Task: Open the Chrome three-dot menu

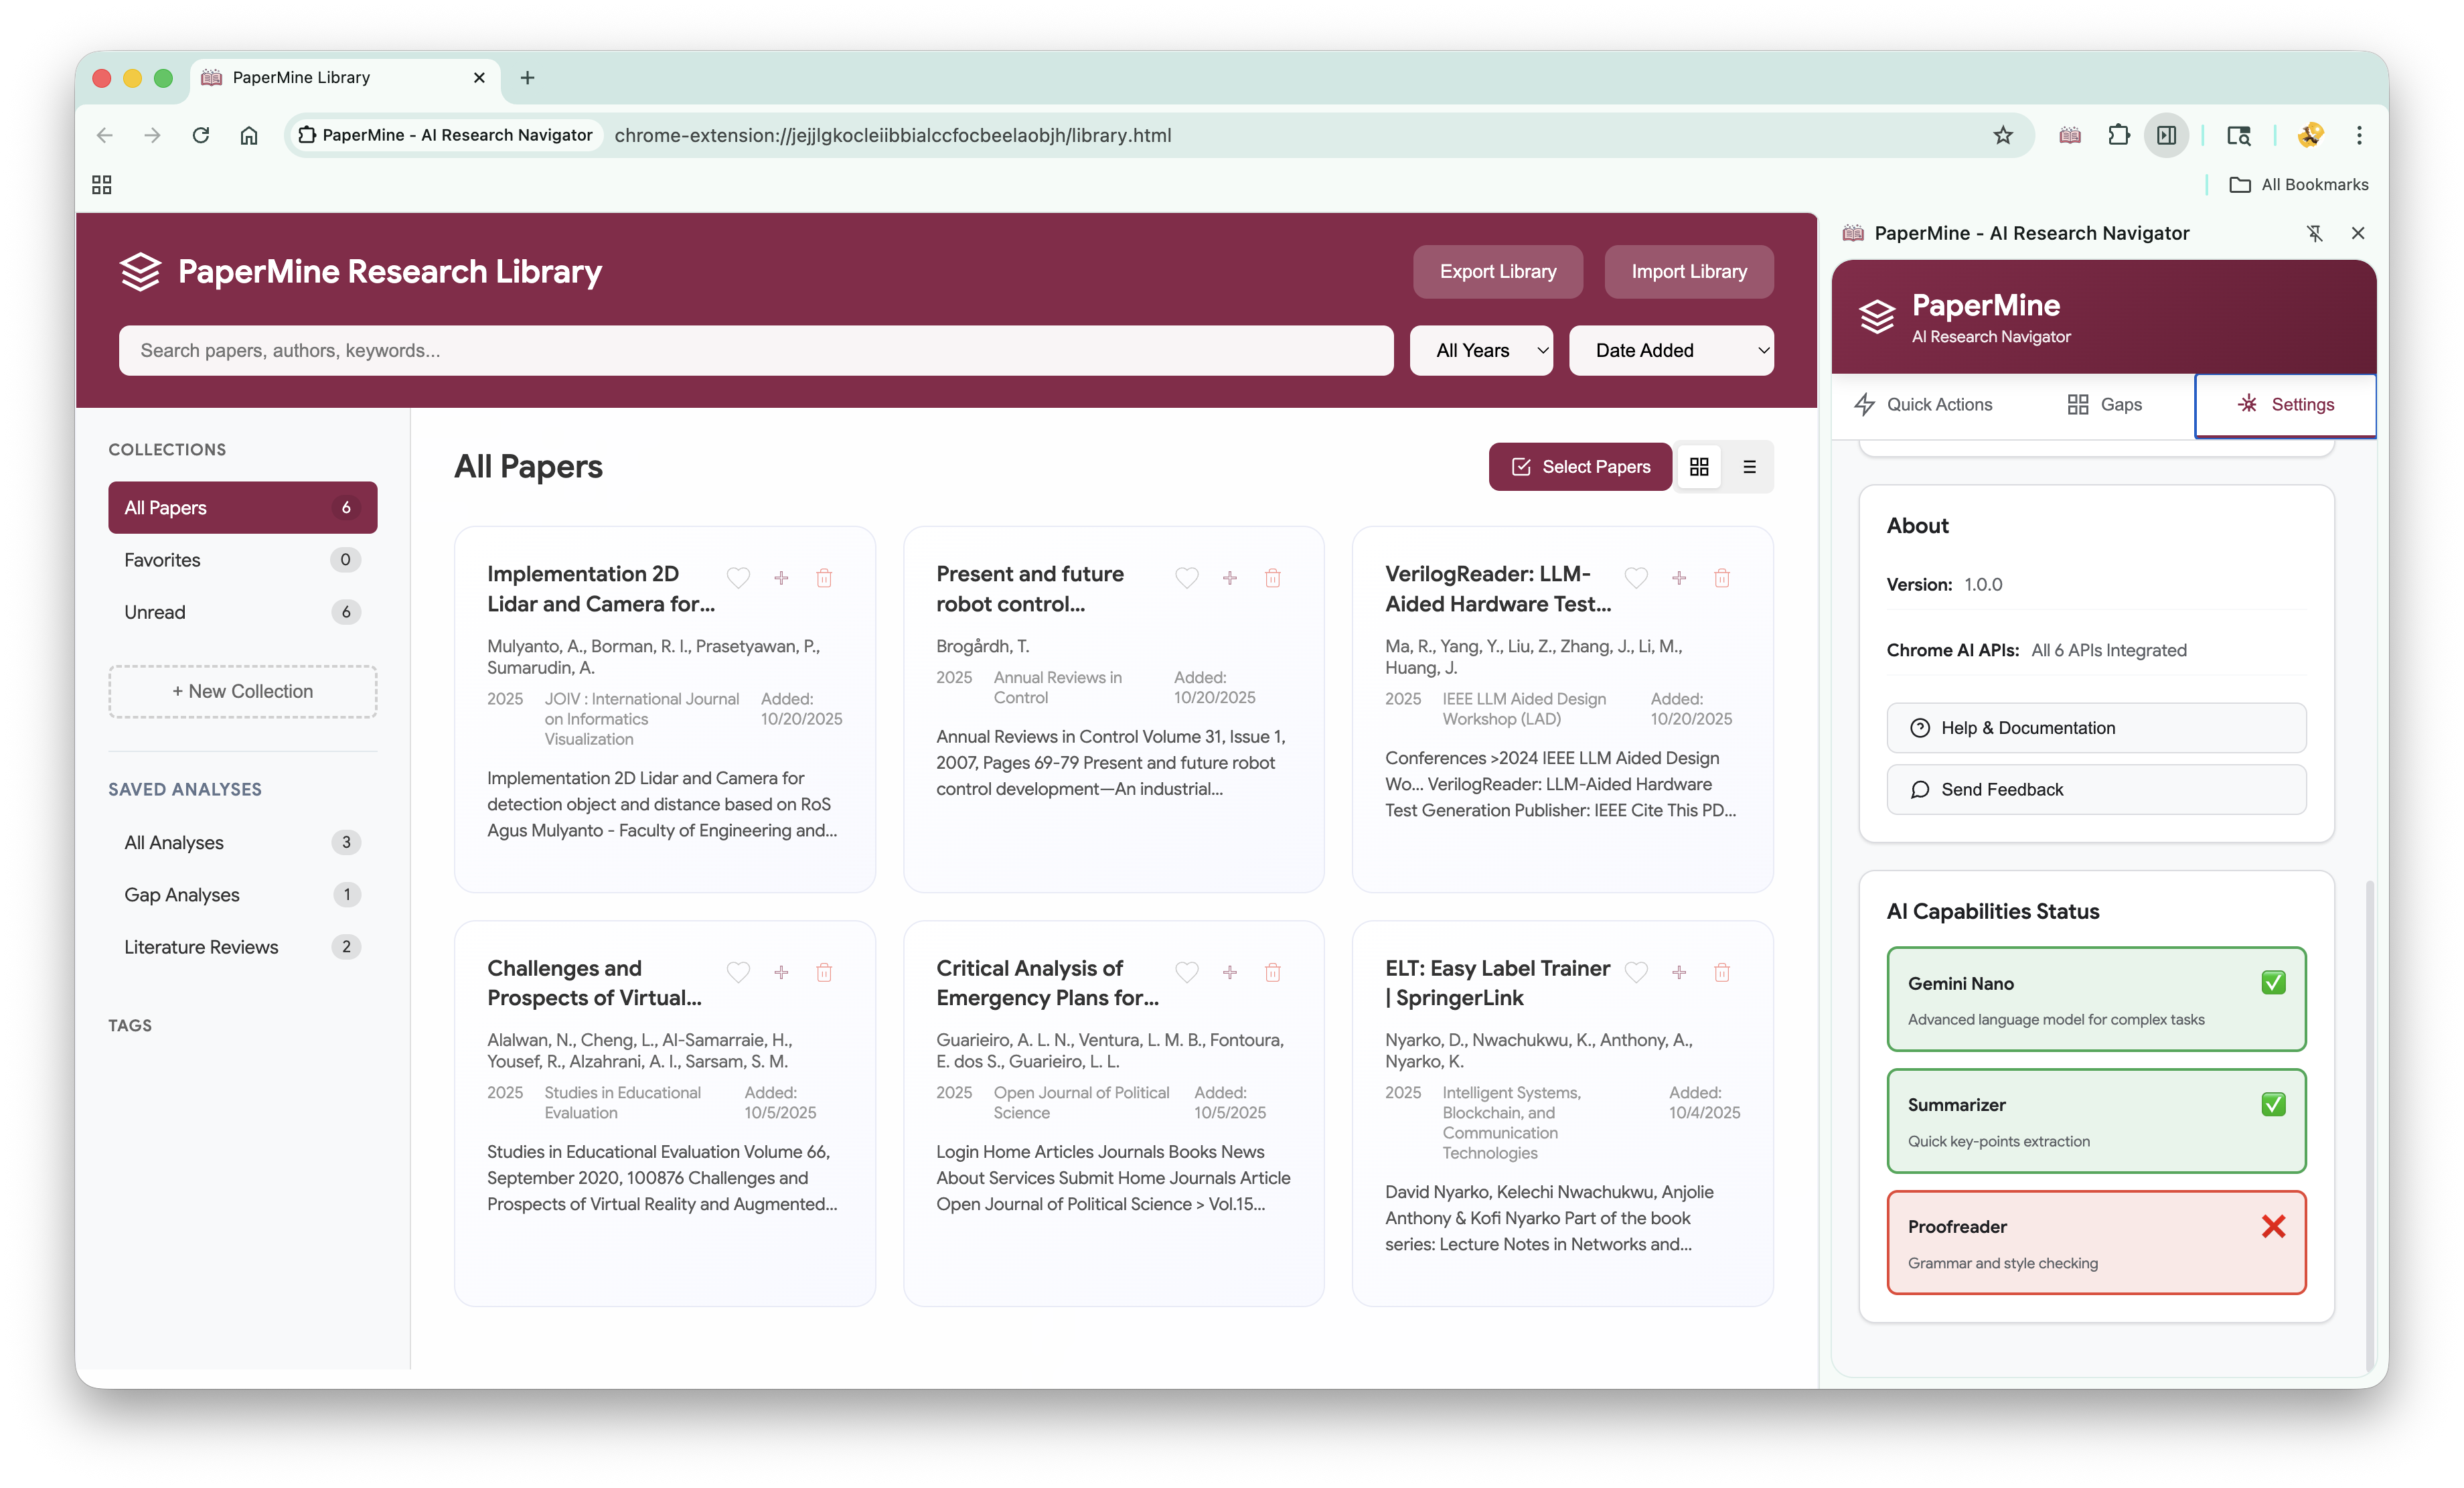Action: 2359,135
